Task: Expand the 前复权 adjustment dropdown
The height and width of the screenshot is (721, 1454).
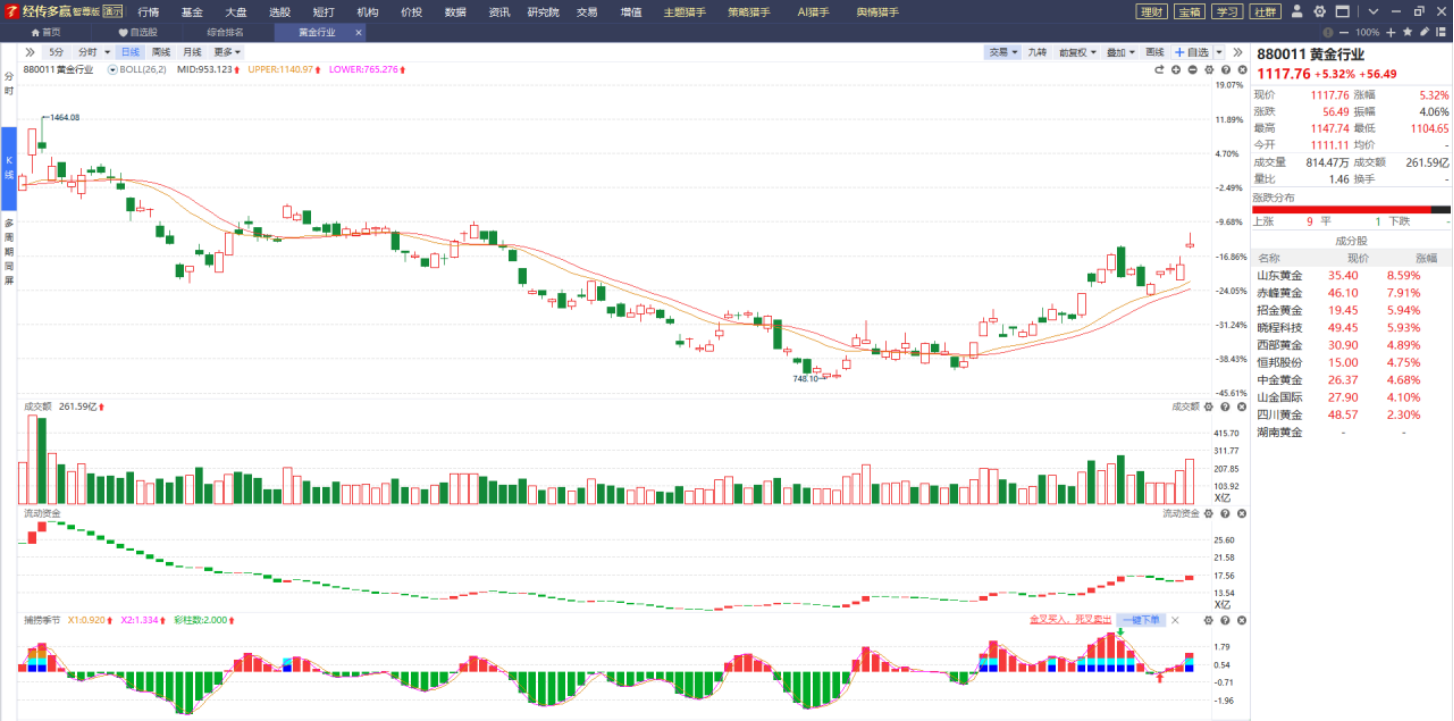Action: point(1078,52)
